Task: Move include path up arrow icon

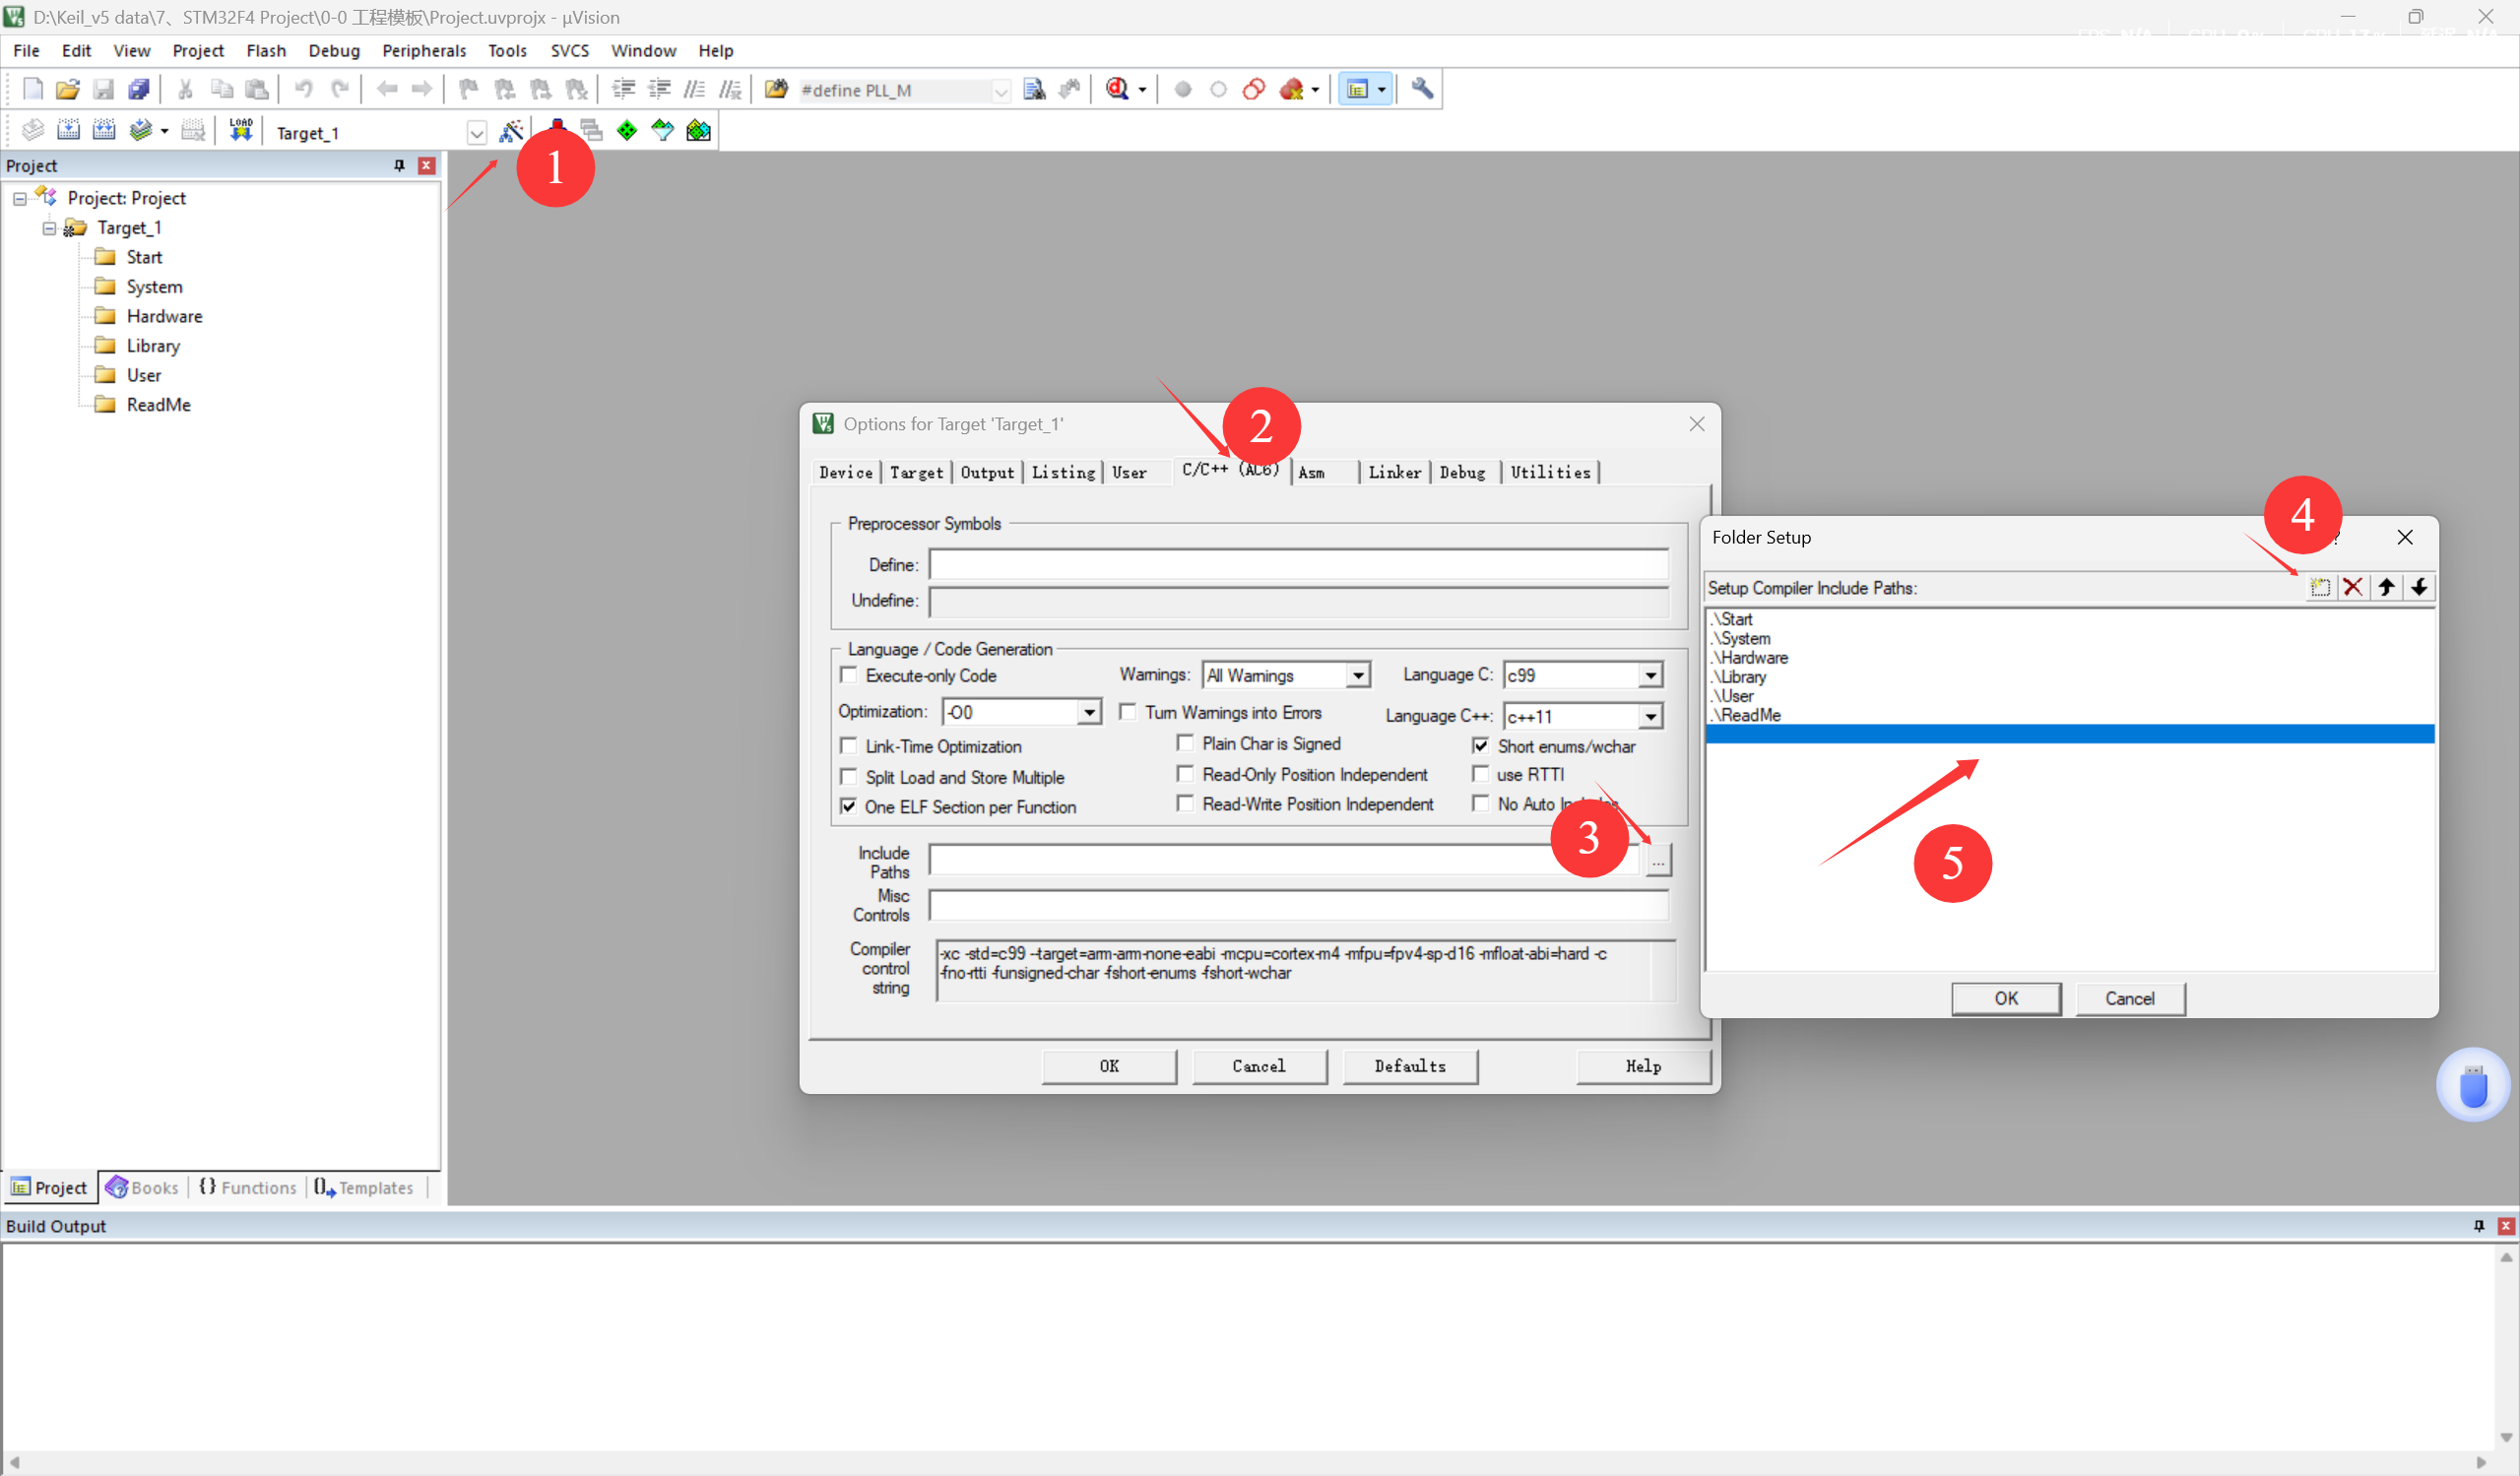Action: click(x=2386, y=588)
